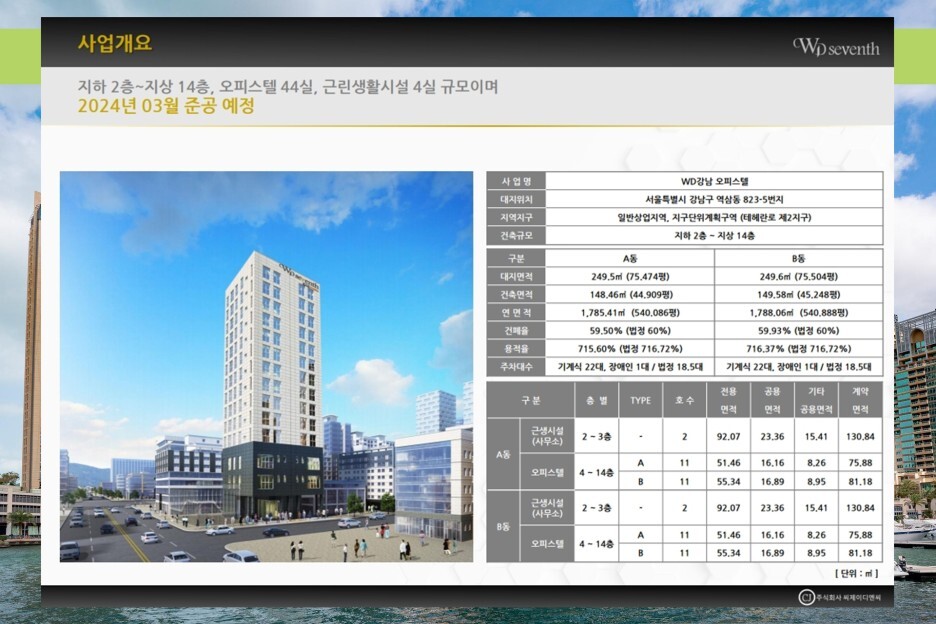Select the '사업개요' slide title
936x624 pixels.
click(x=115, y=43)
